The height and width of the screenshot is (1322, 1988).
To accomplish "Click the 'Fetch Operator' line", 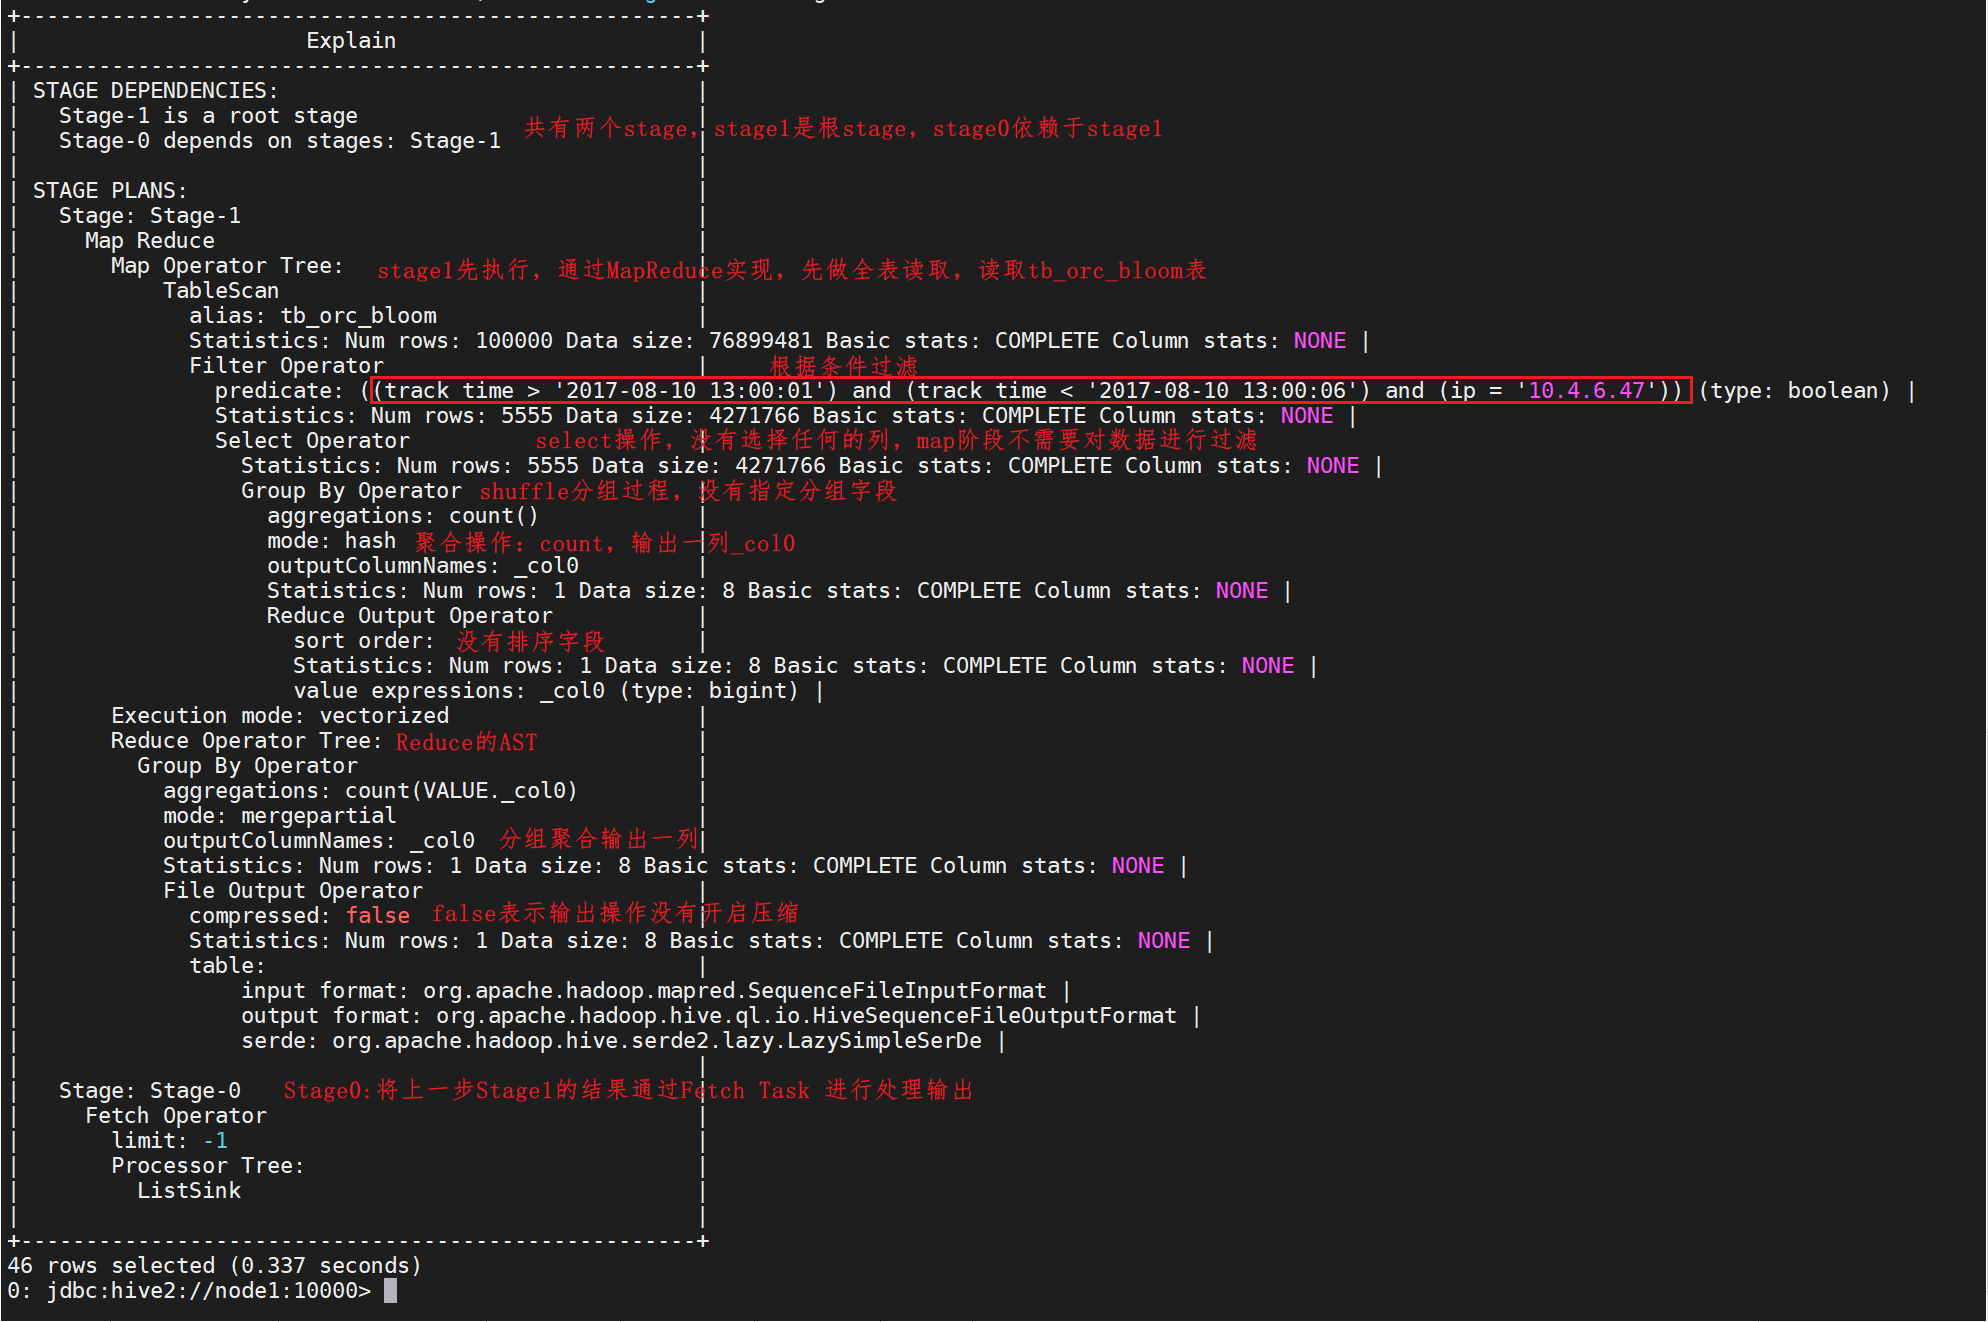I will [x=176, y=1116].
